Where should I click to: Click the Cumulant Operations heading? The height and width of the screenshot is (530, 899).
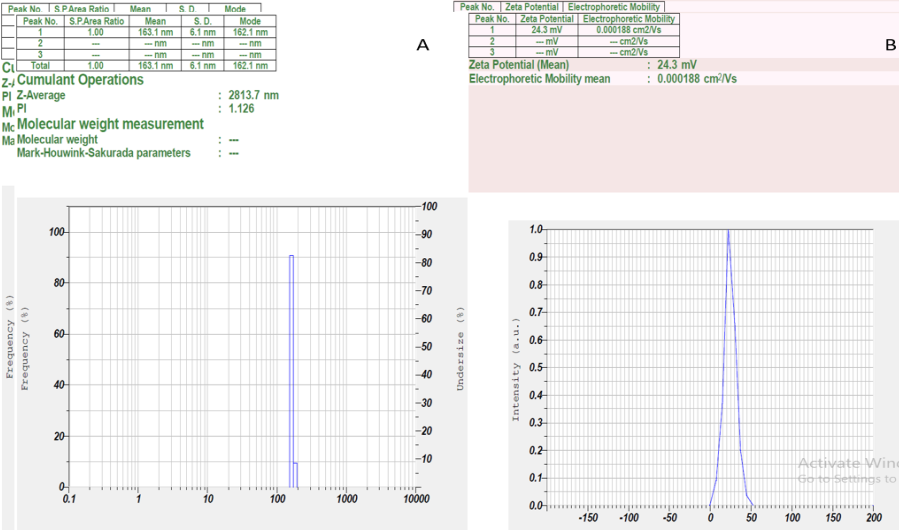coord(80,80)
